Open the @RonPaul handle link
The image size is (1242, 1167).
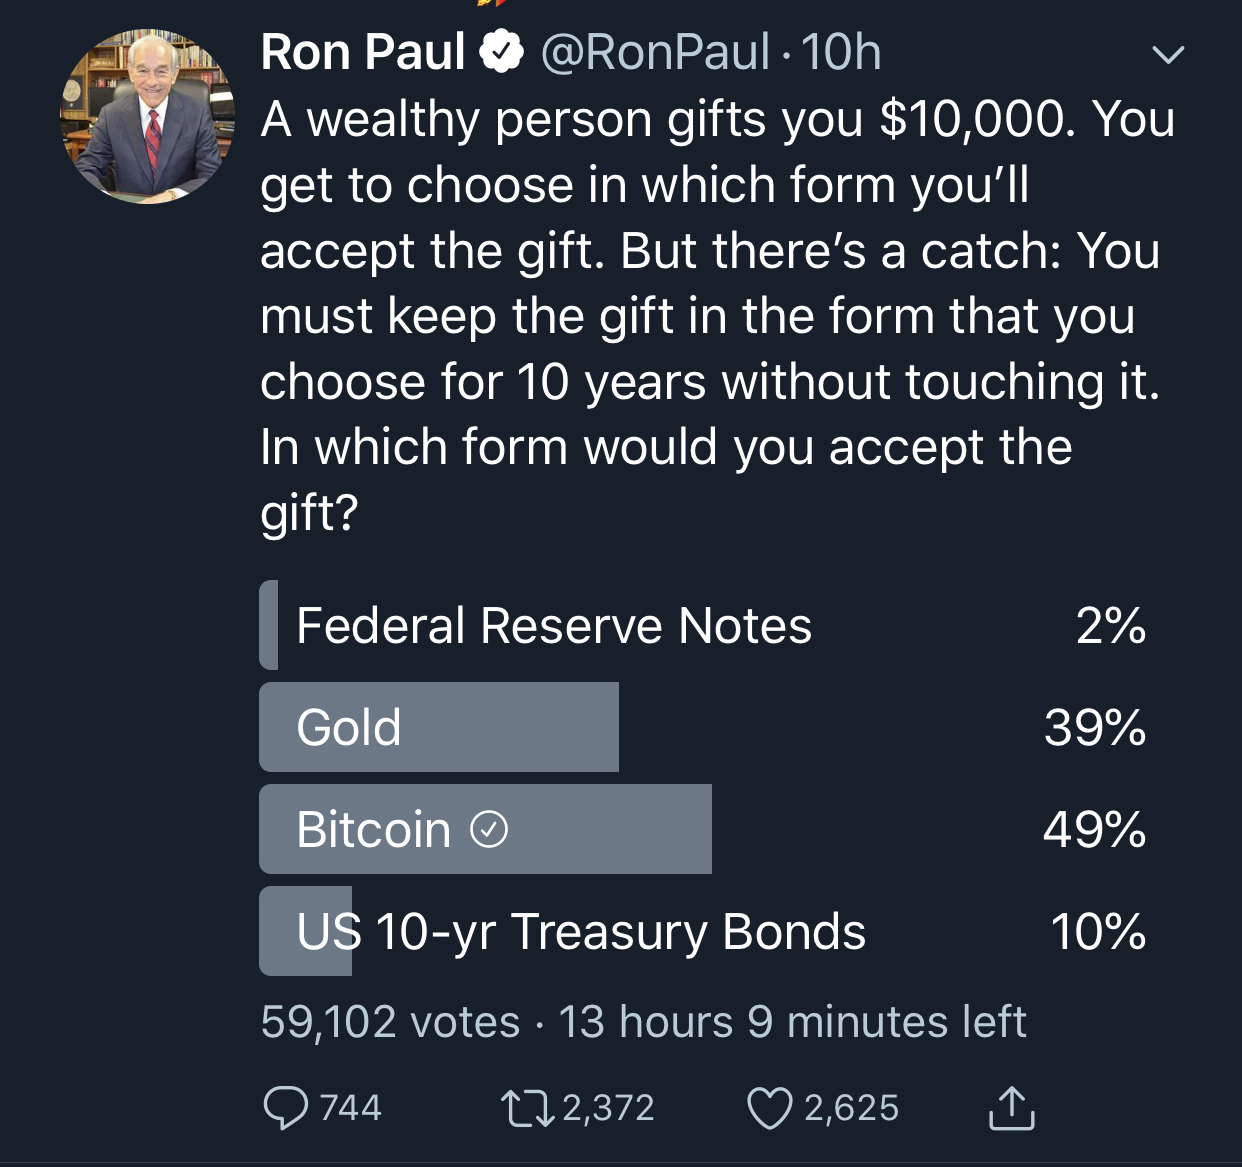click(655, 52)
